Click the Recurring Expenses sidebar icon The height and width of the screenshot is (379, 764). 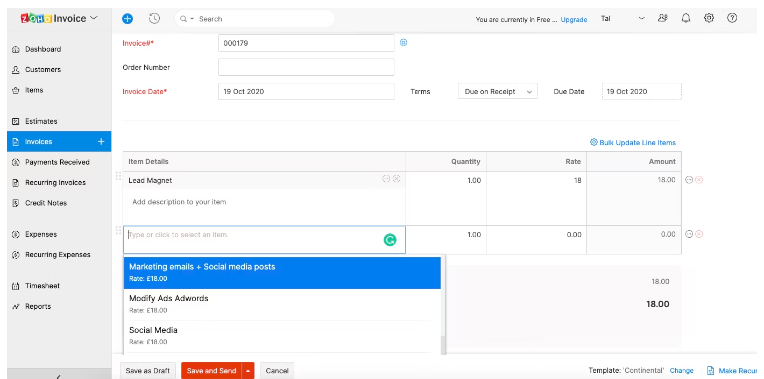coord(16,255)
